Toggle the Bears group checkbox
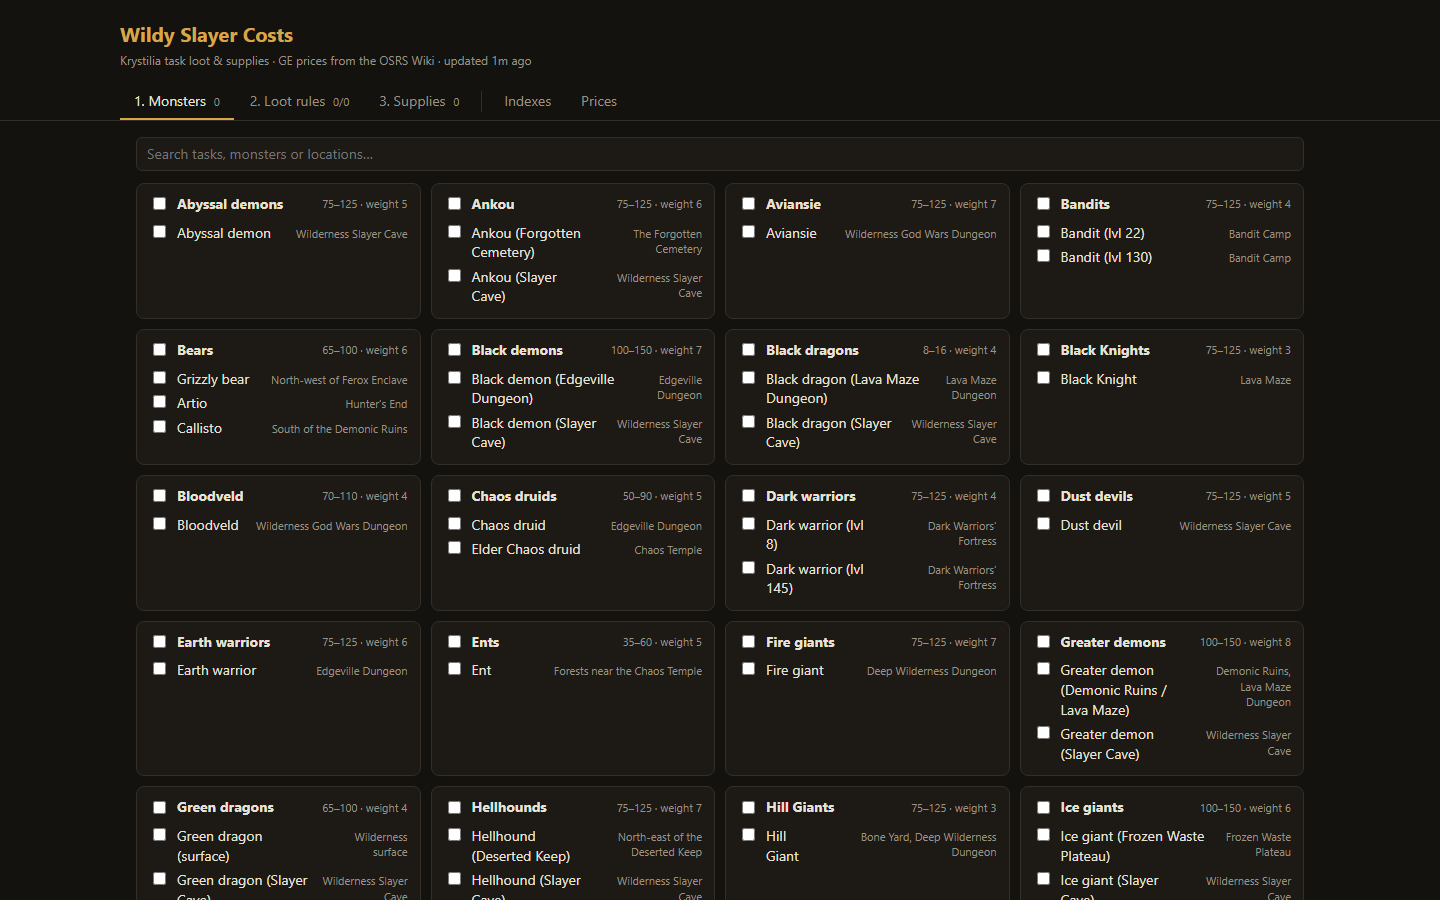1440x900 pixels. (x=159, y=350)
